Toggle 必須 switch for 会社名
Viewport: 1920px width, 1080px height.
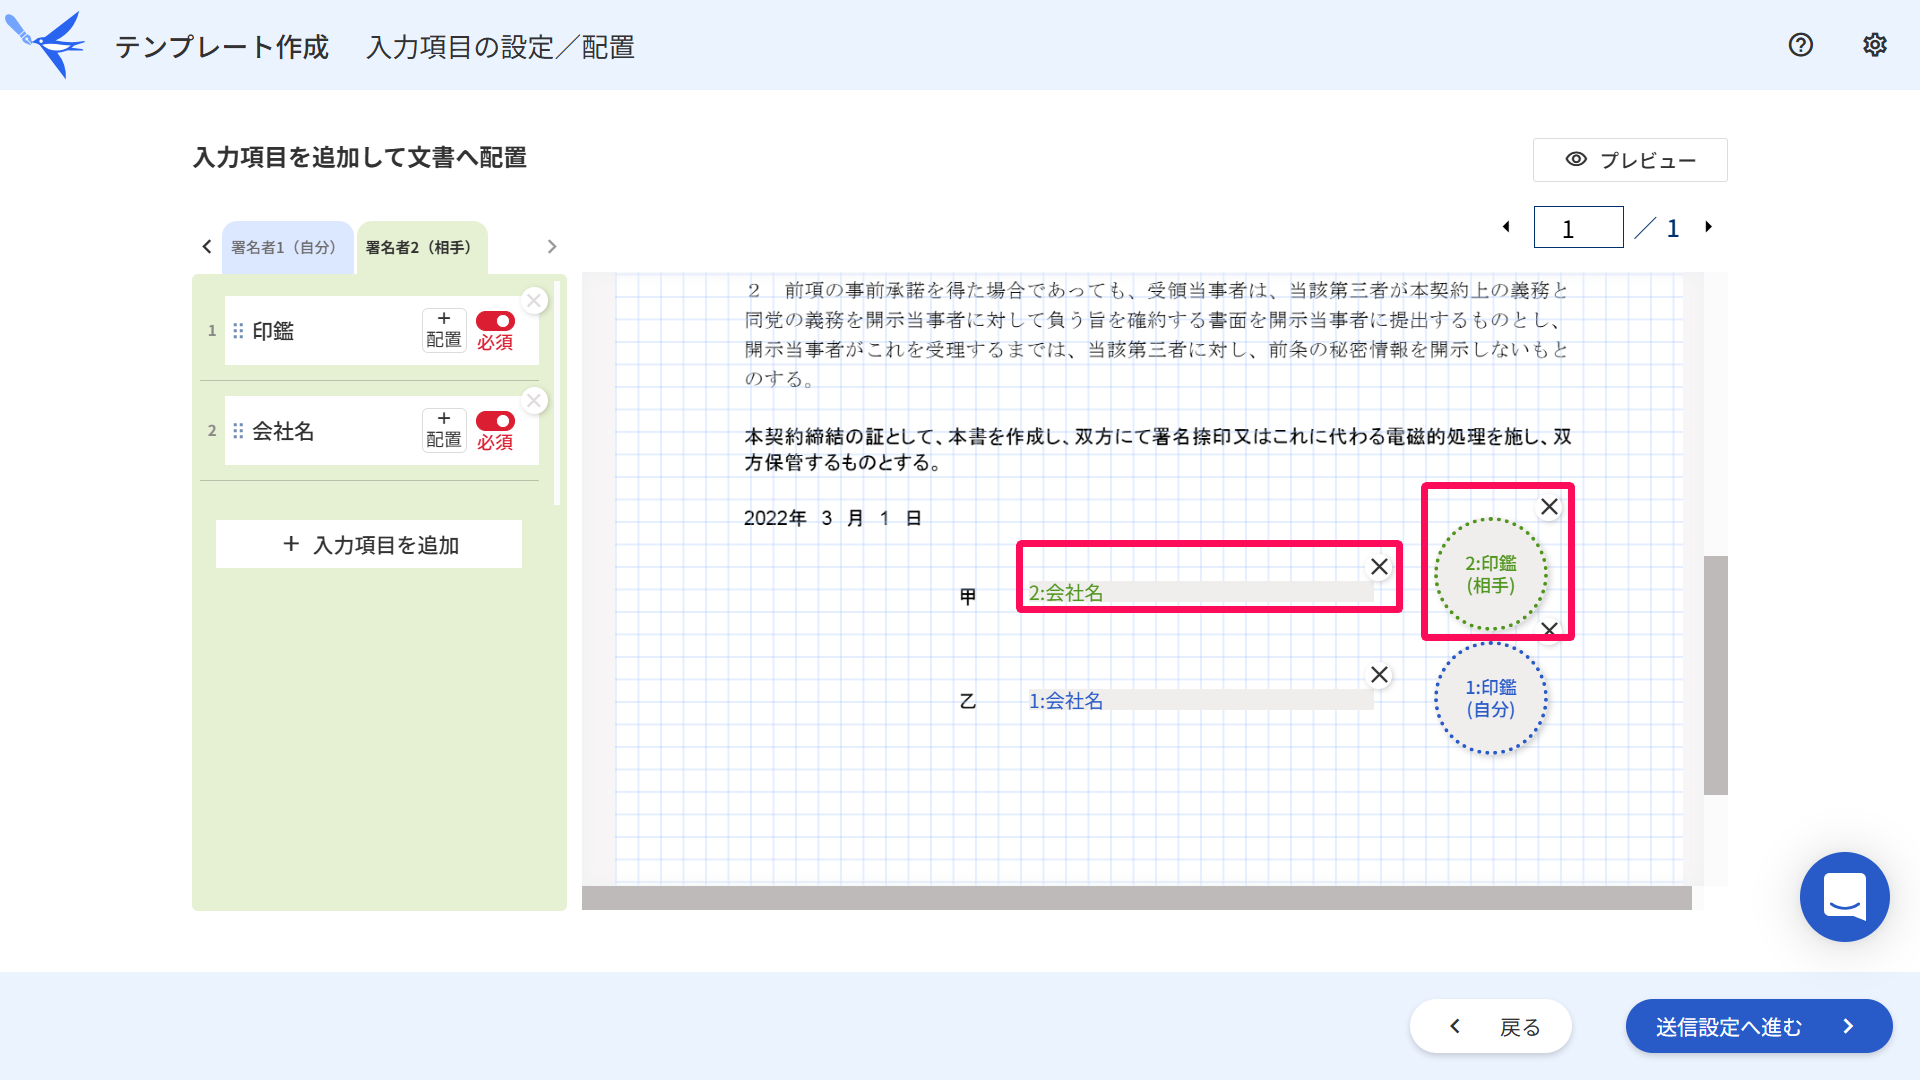coord(495,421)
